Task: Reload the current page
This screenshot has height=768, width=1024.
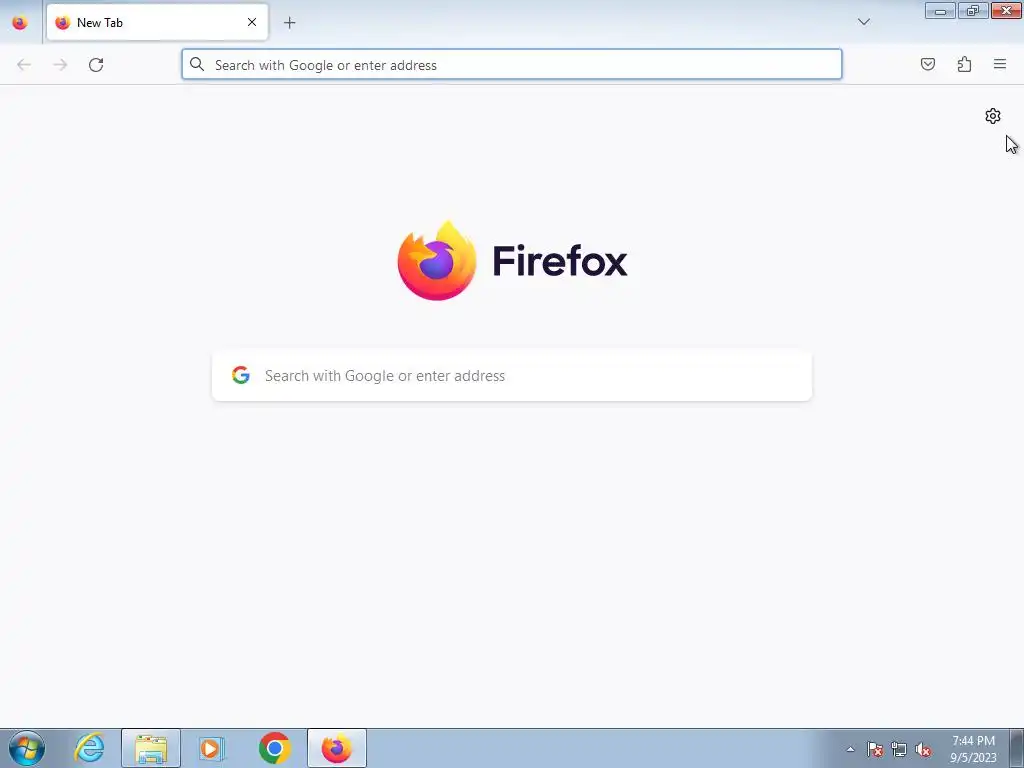Action: coord(96,64)
